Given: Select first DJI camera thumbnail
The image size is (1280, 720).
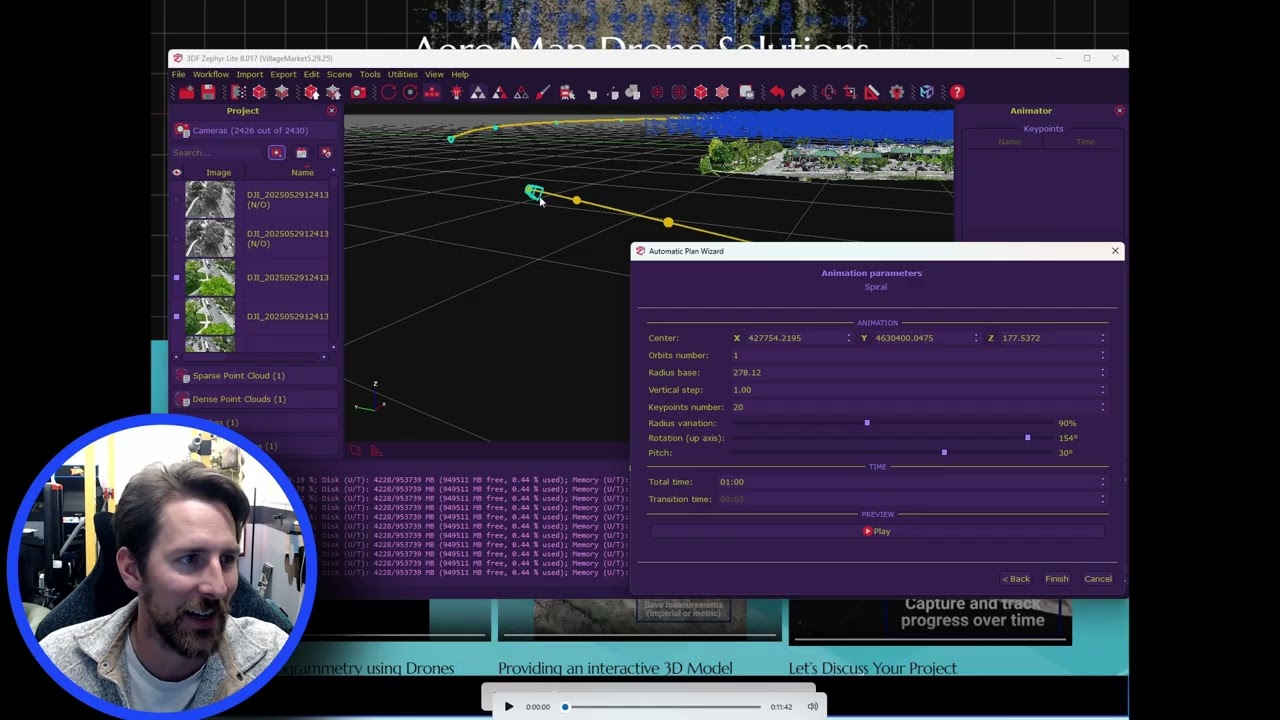Looking at the screenshot, I should tap(210, 199).
